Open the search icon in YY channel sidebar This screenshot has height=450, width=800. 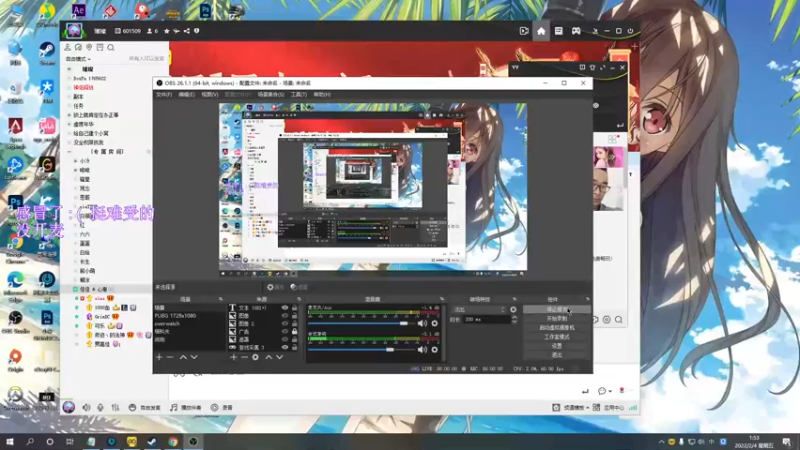111,47
